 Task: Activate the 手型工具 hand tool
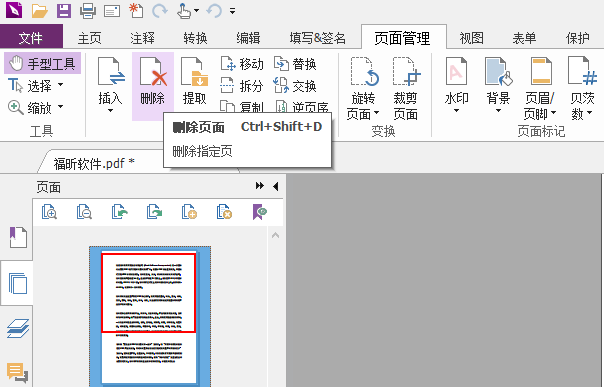[42, 64]
